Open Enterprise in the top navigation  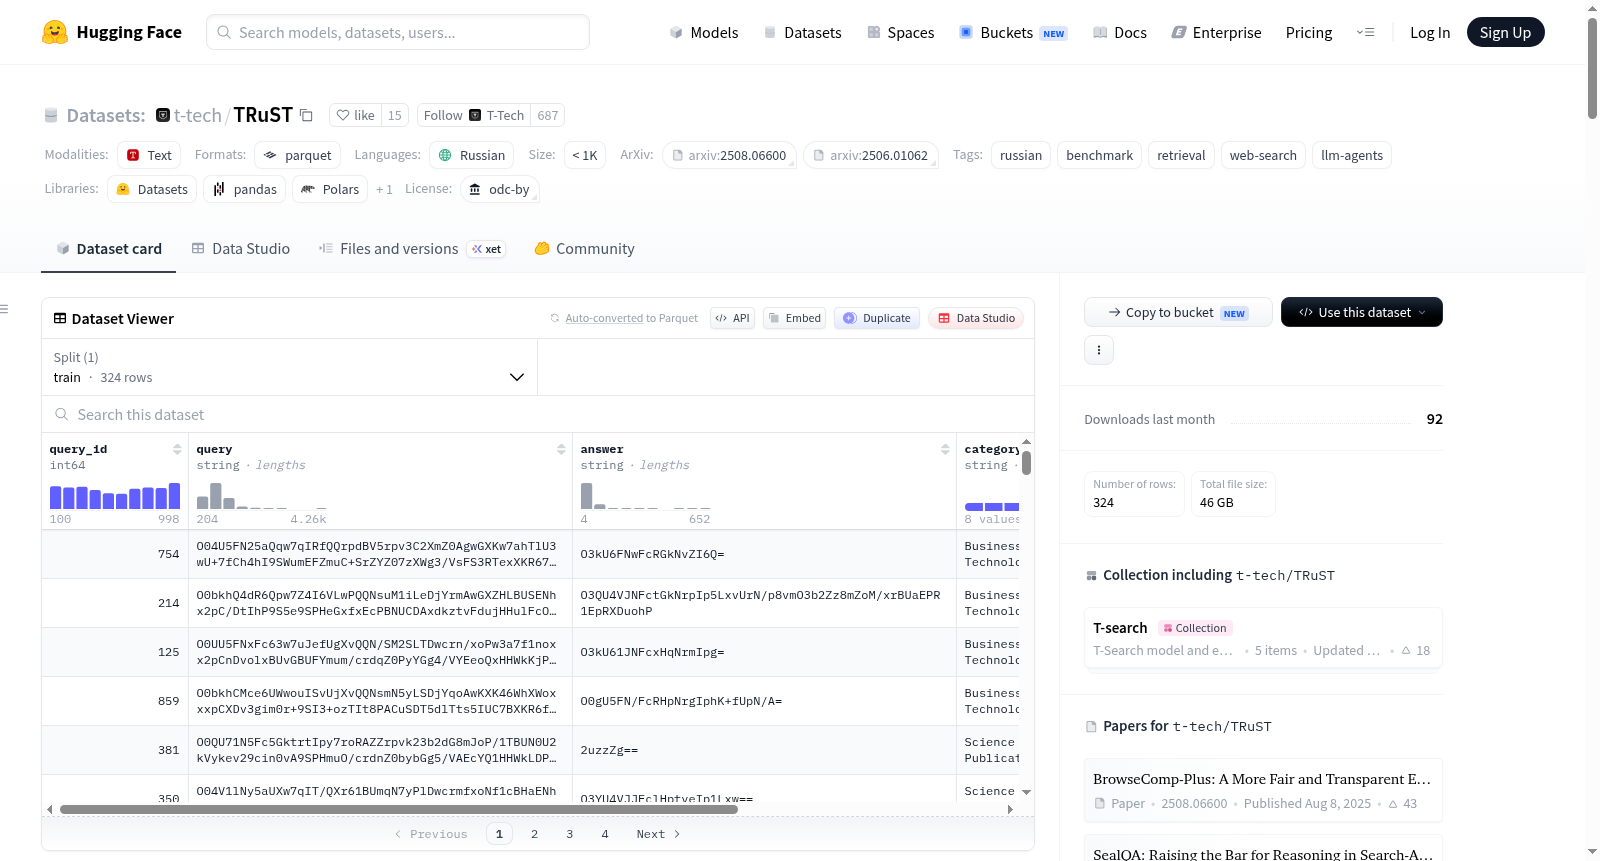click(1216, 32)
